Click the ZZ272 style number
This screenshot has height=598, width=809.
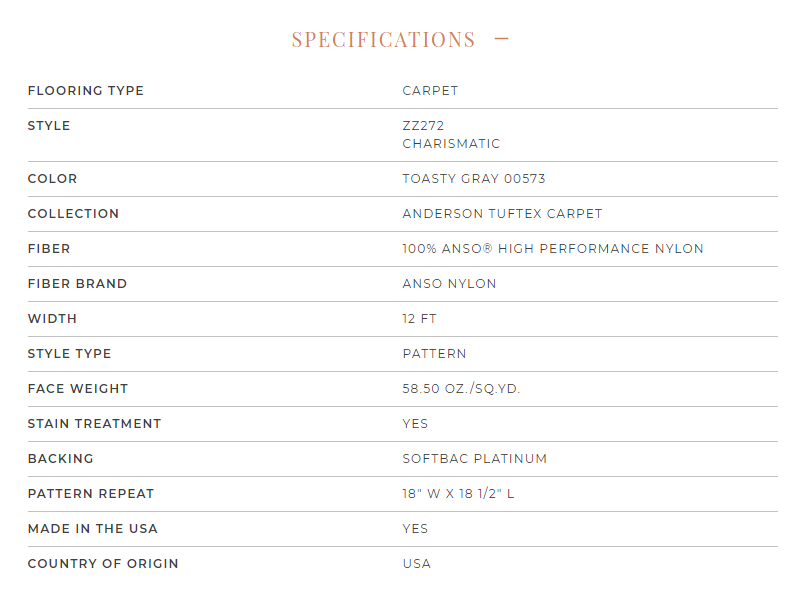click(x=423, y=125)
